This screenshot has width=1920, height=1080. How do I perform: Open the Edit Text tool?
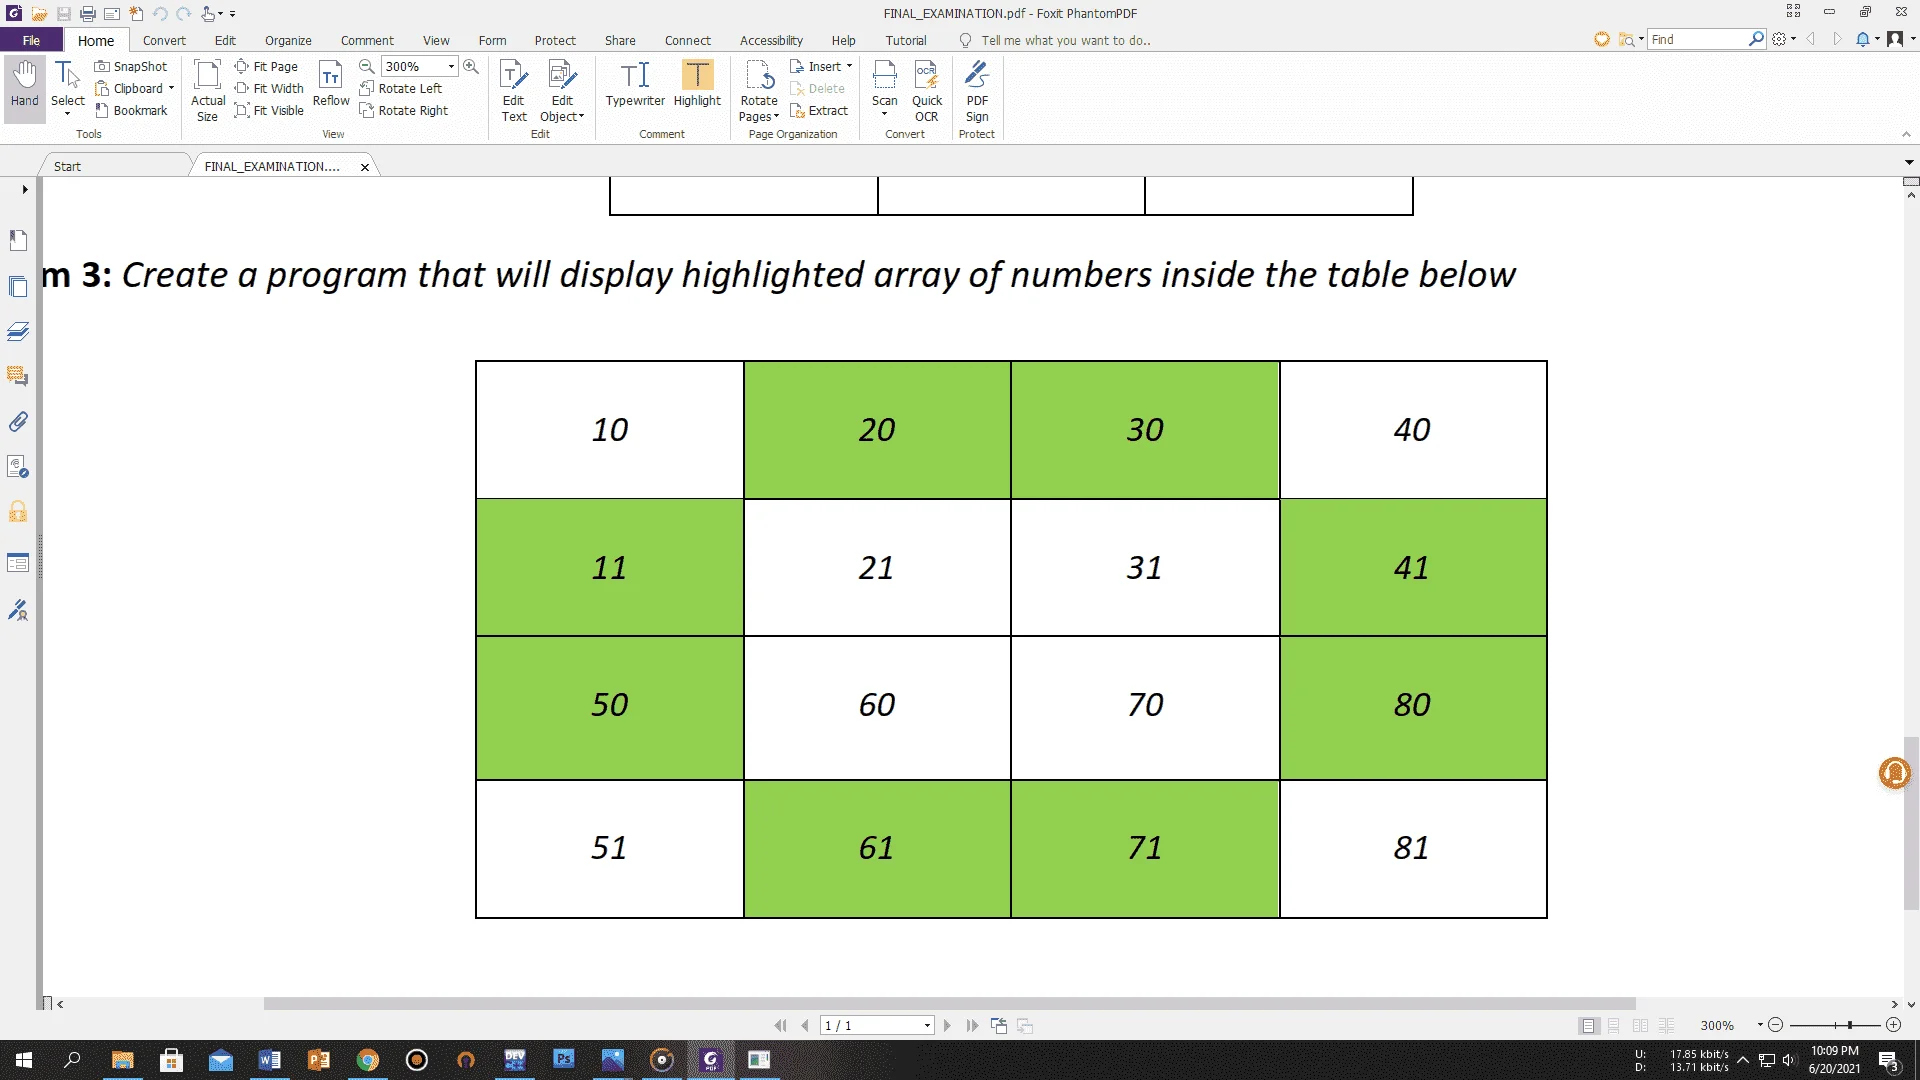[x=514, y=91]
